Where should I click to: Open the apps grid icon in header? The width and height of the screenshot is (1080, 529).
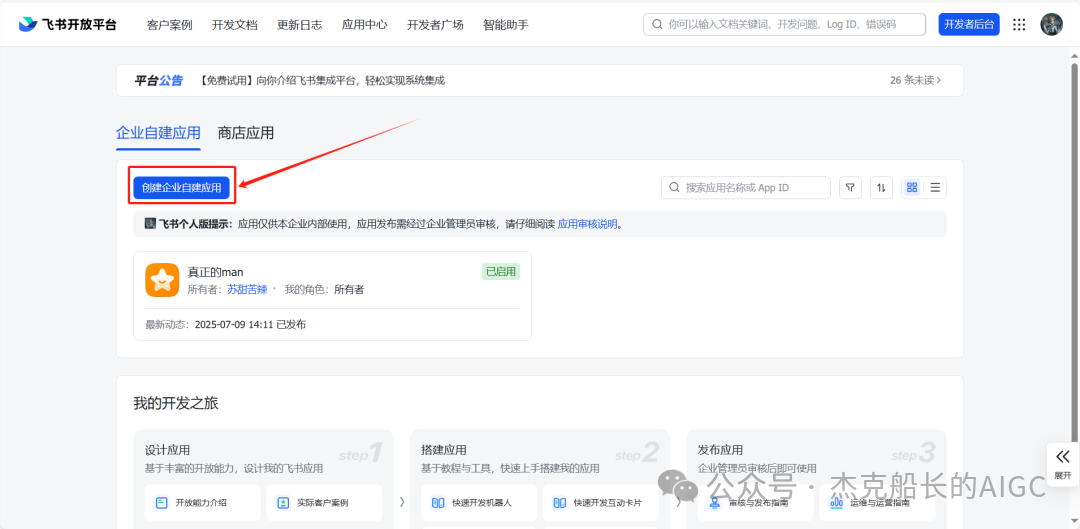pyautogui.click(x=1019, y=24)
